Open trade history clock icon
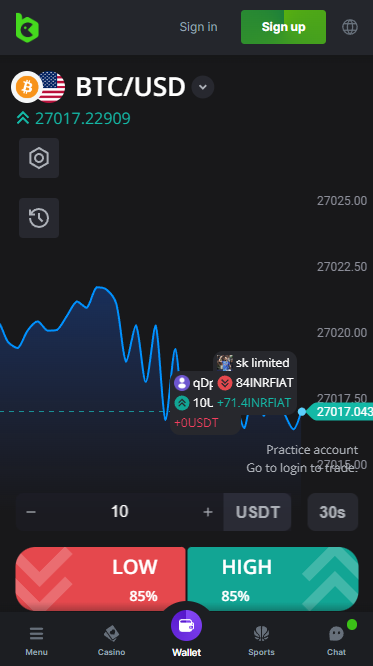 [39, 218]
